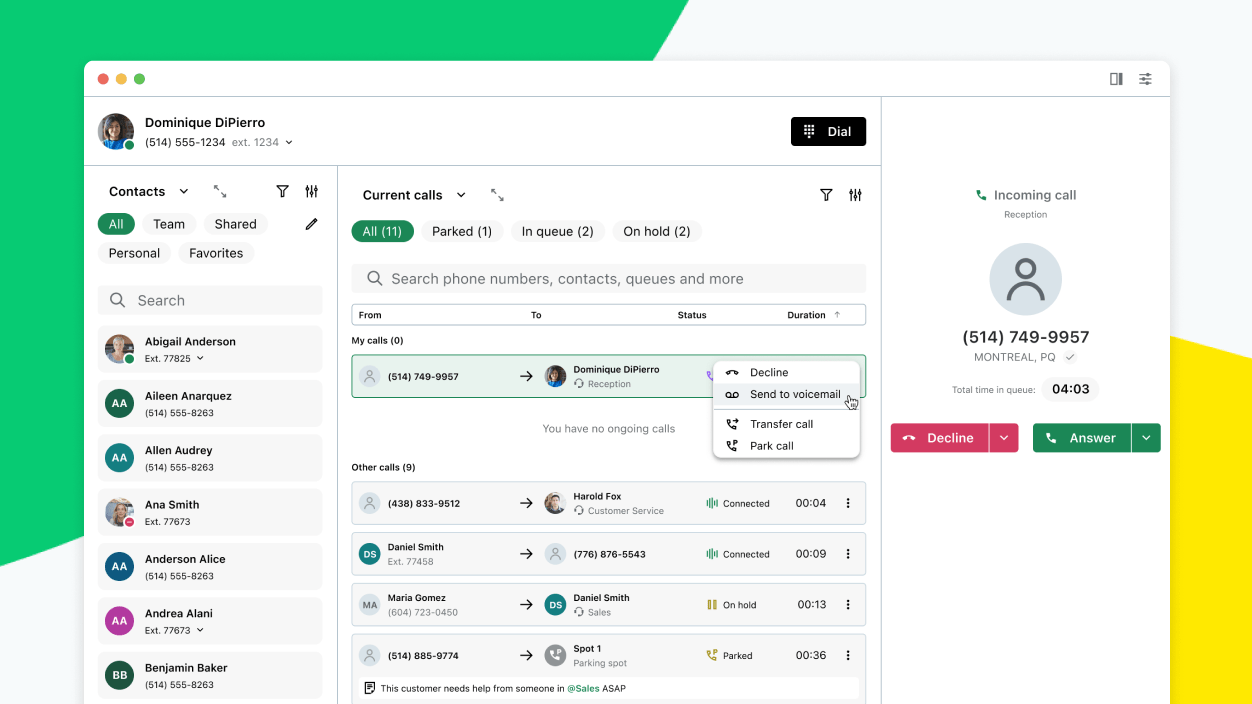This screenshot has width=1252, height=704.
Task: Open advanced contact filter sliders icon
Action: tap(311, 191)
